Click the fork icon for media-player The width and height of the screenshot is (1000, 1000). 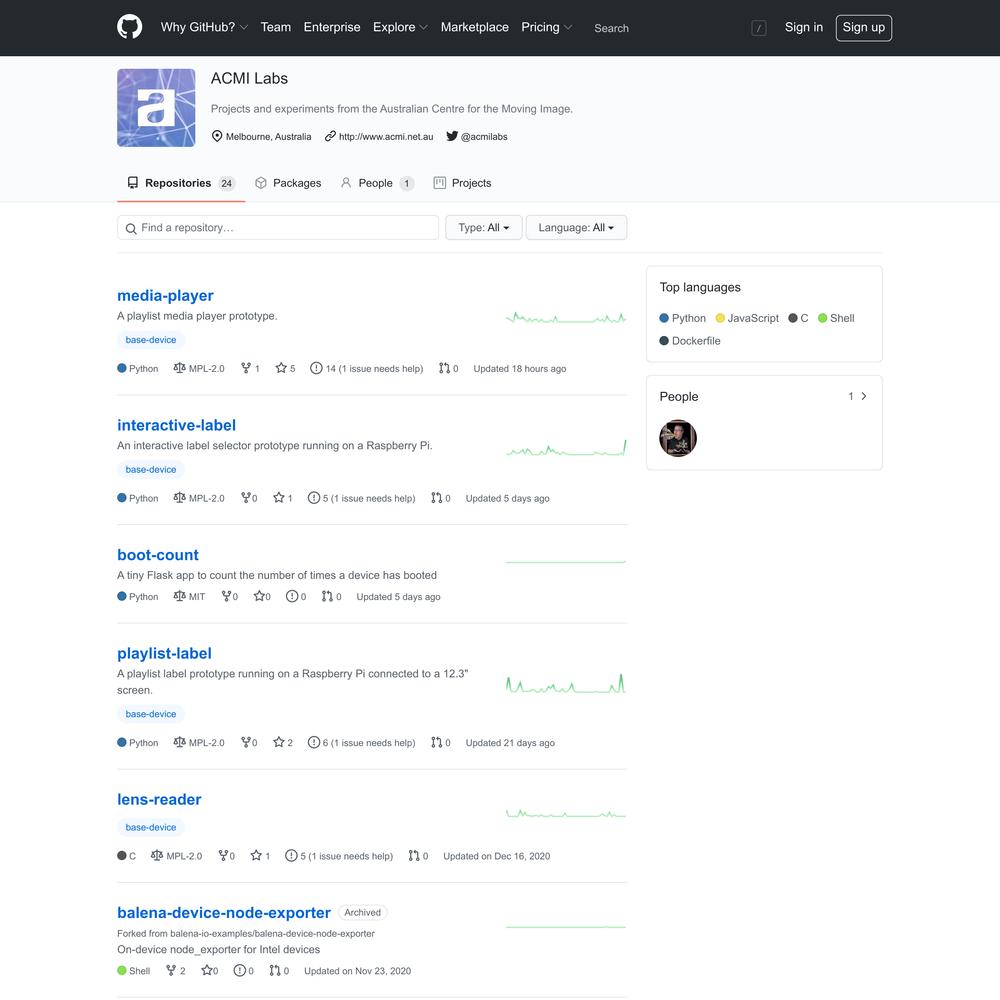(x=246, y=368)
